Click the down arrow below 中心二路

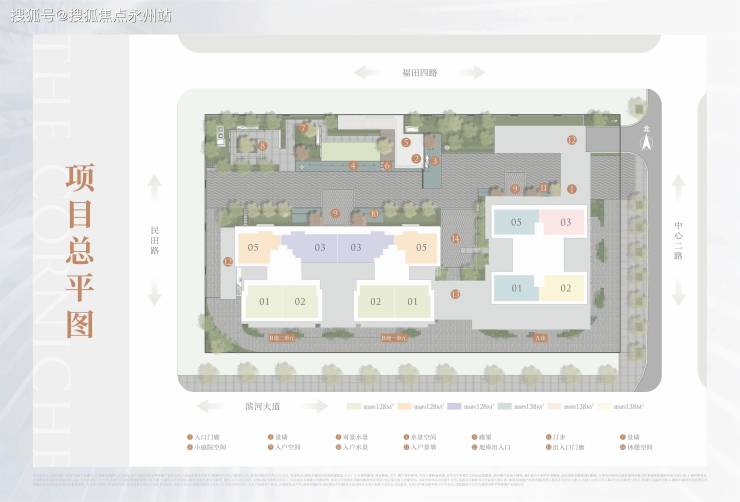coord(679,293)
